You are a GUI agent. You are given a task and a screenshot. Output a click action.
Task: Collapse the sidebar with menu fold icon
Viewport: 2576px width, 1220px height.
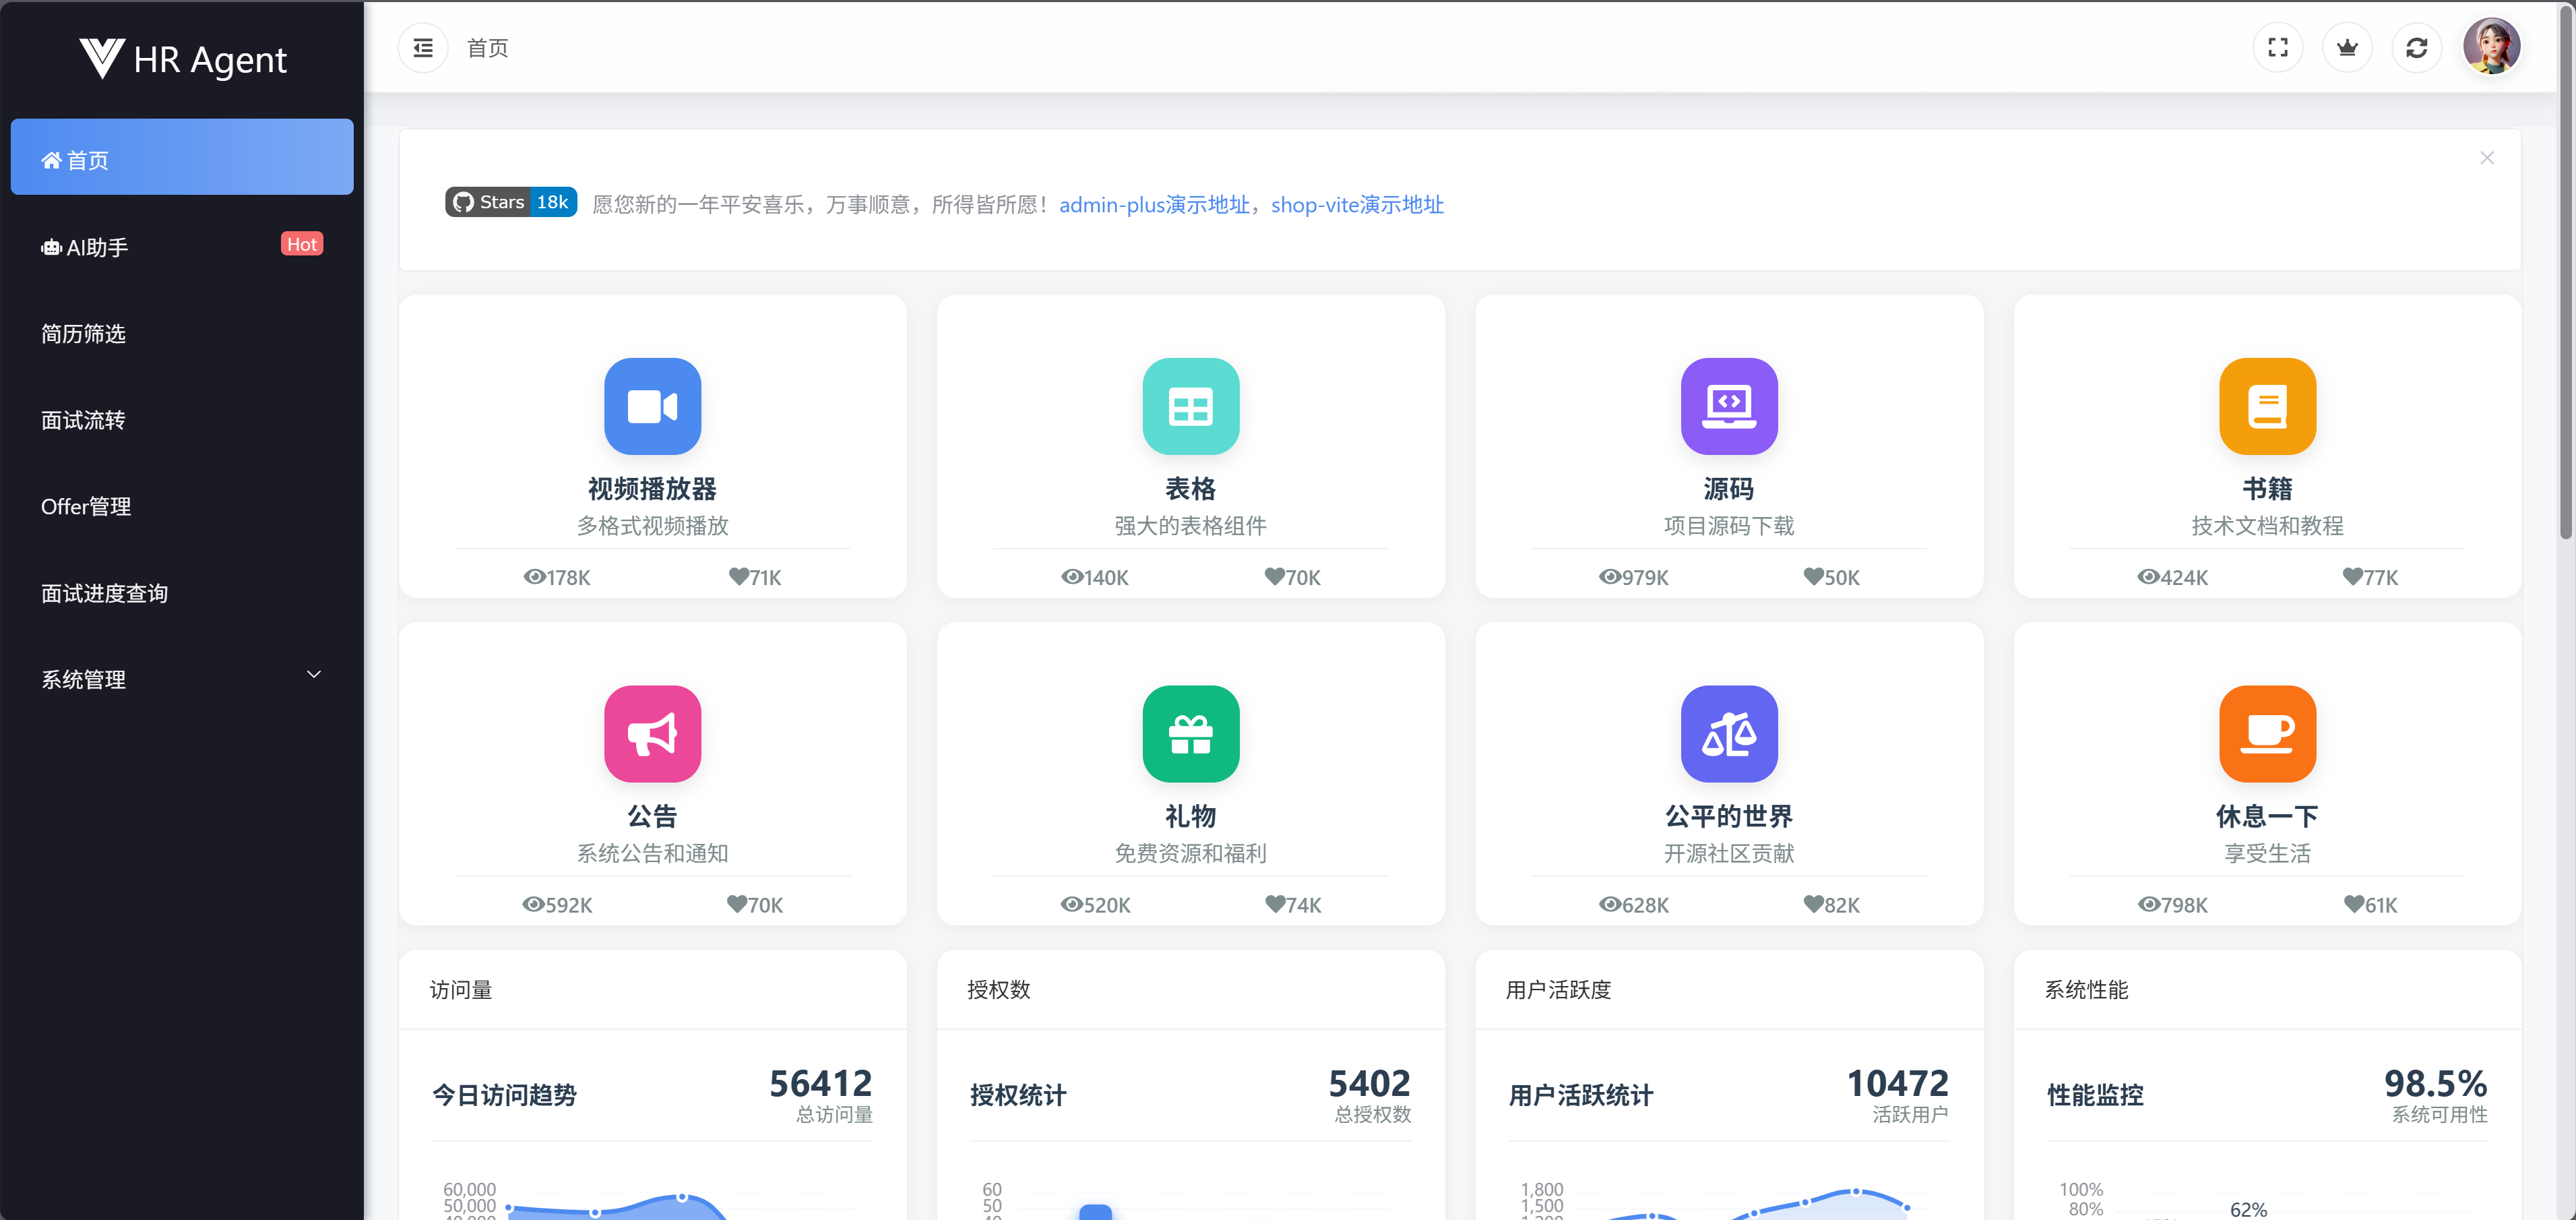tap(423, 48)
